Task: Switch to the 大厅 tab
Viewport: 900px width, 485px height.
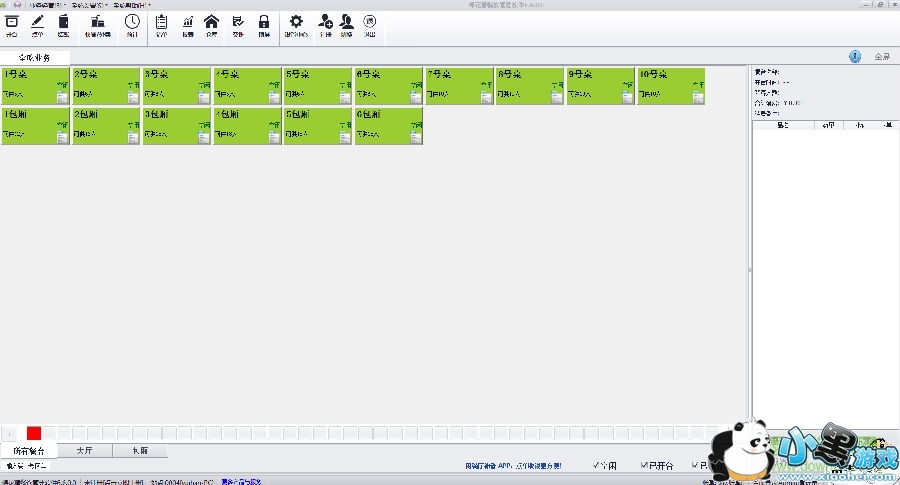Action: [84, 451]
